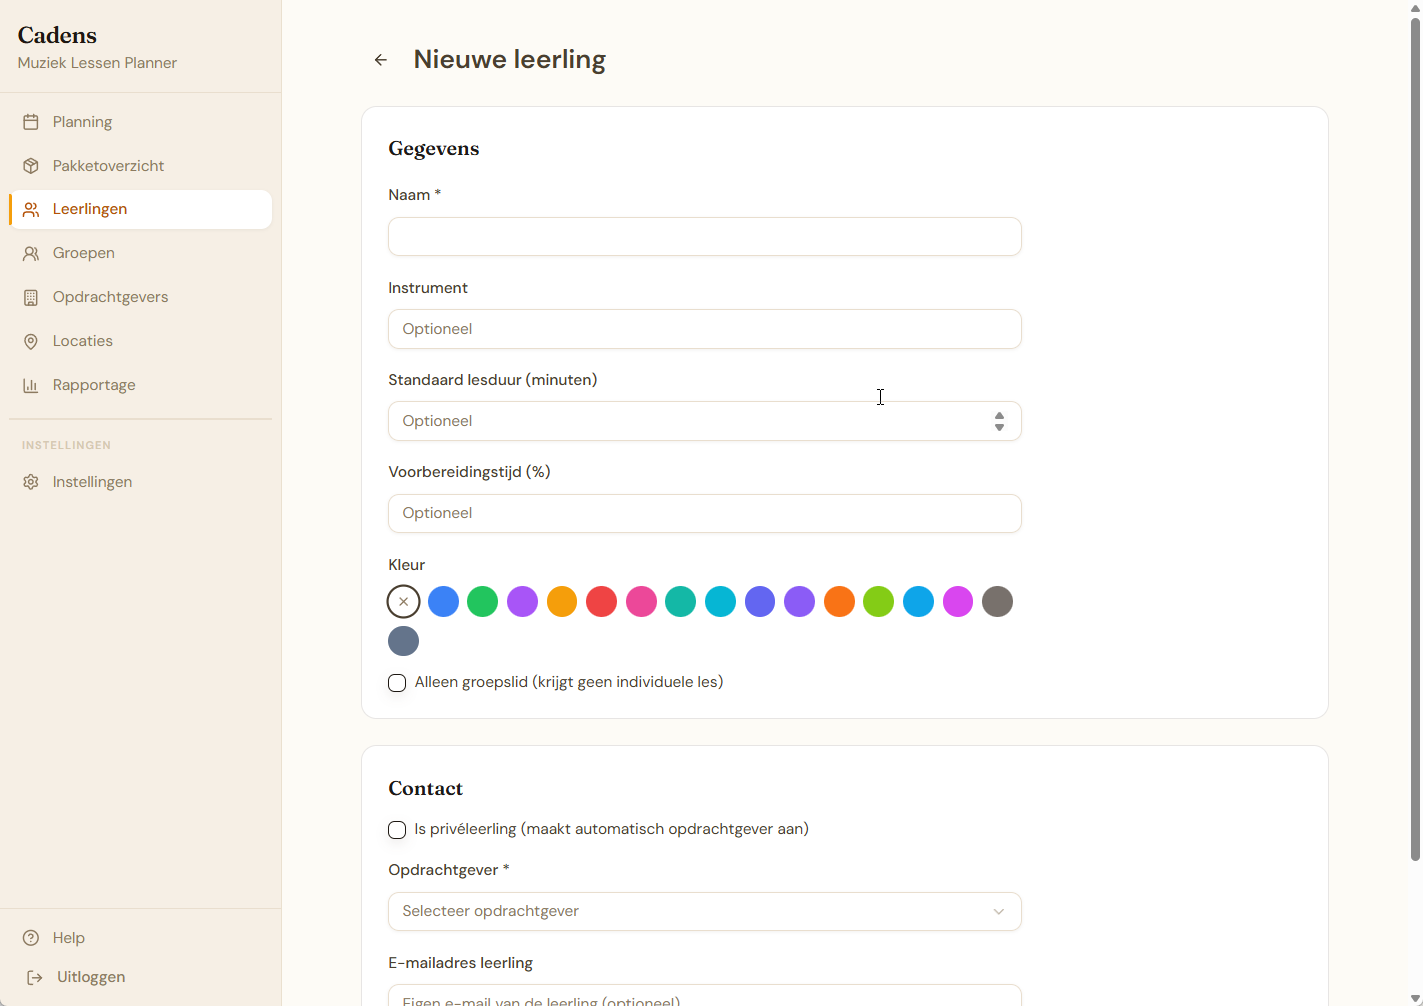
Task: Pick the orange color swatch under Kleur
Action: click(839, 601)
